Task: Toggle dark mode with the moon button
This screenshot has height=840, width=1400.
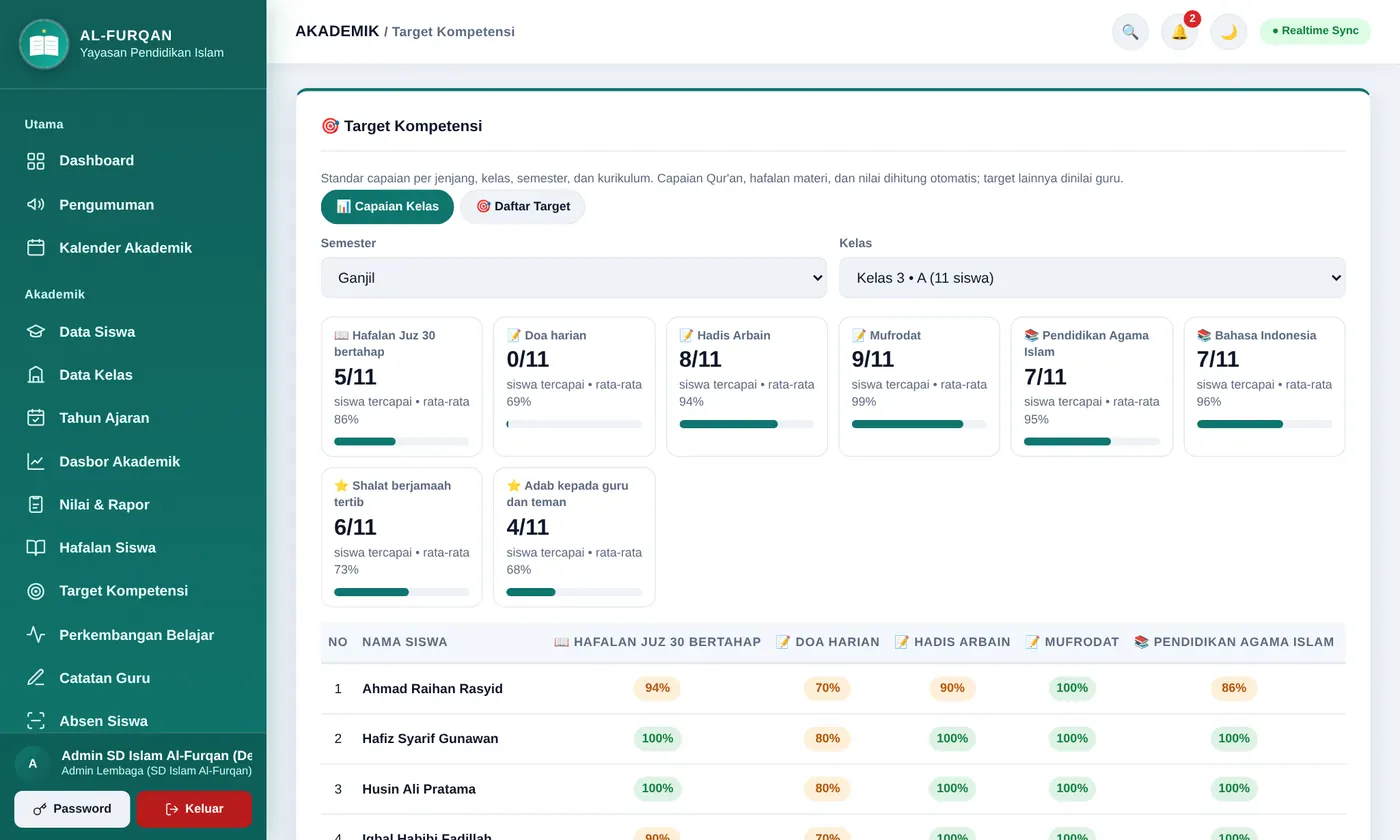Action: (1229, 32)
